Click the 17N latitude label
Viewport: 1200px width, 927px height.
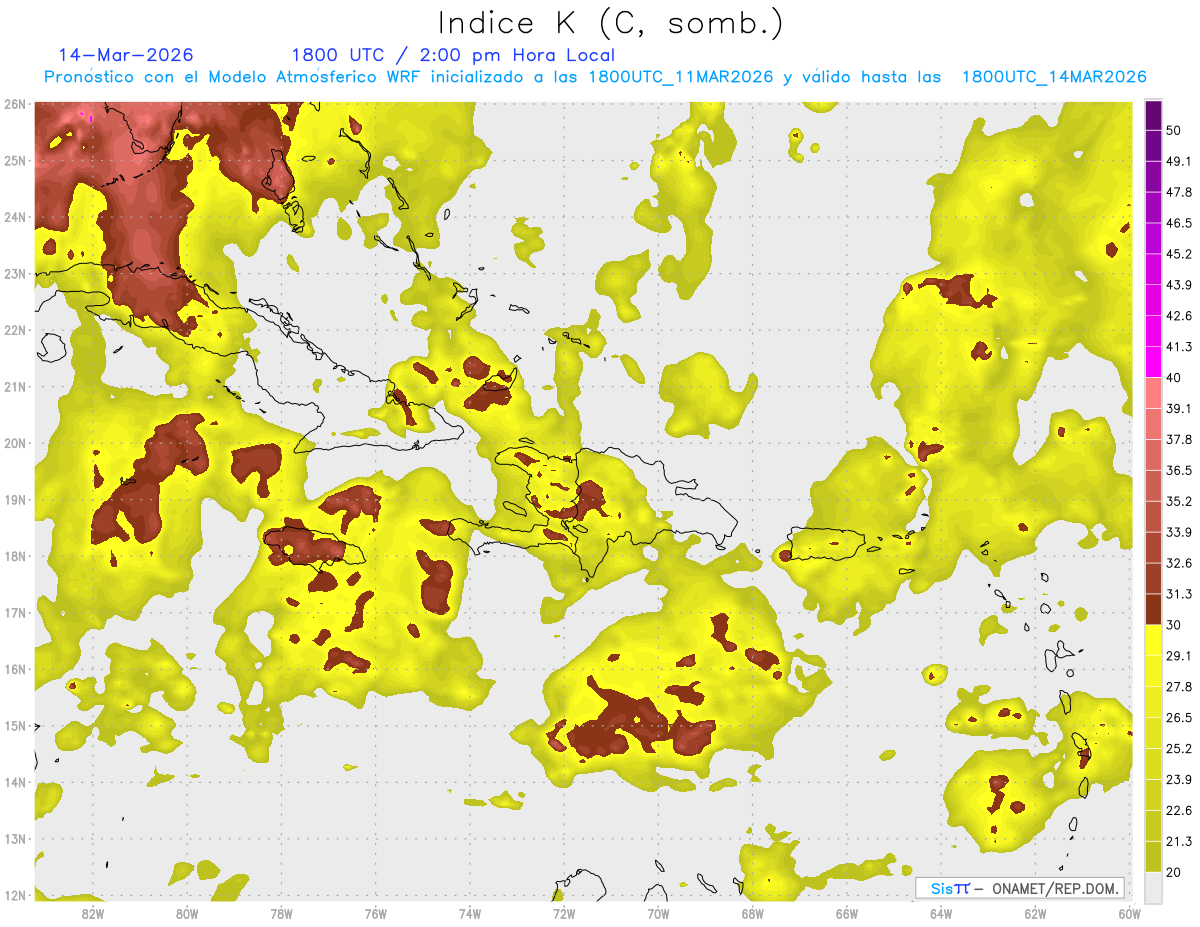15,613
